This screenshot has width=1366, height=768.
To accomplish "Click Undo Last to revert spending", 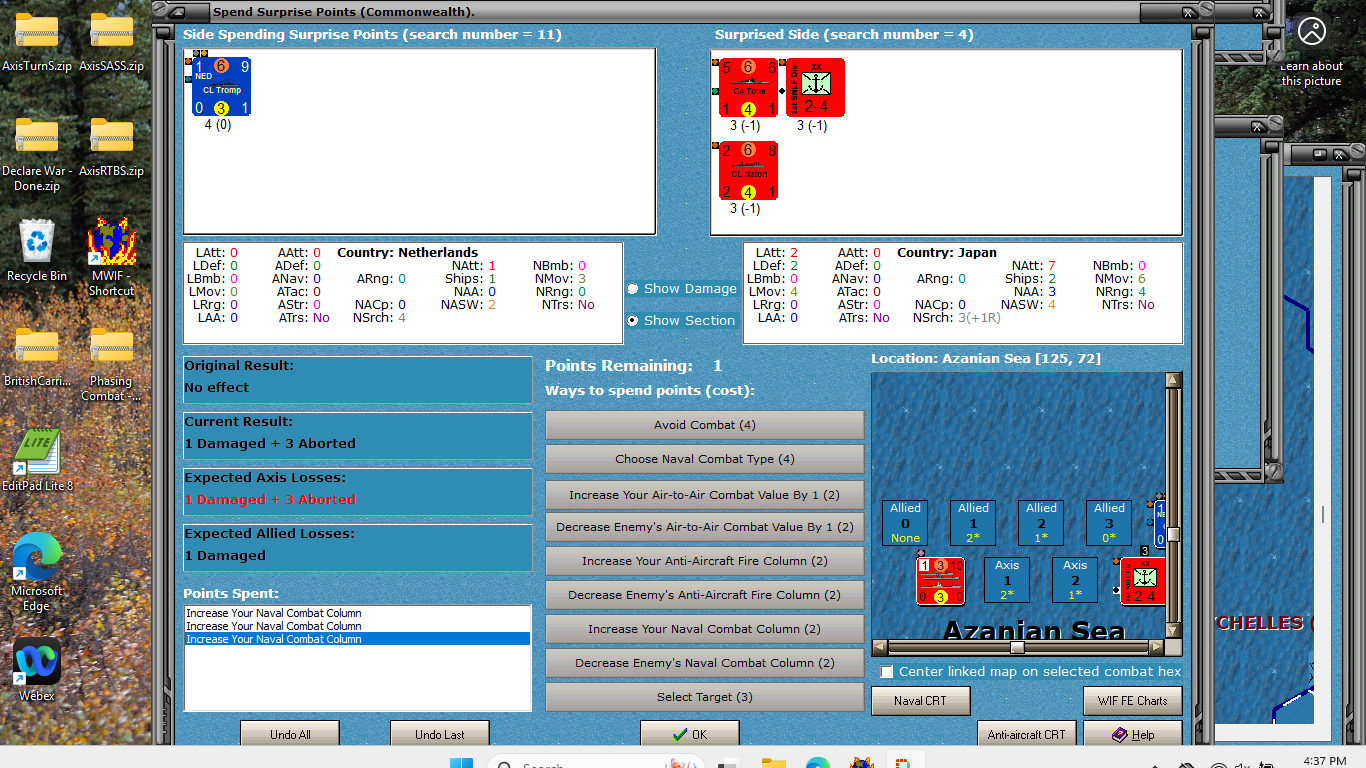I will 439,733.
